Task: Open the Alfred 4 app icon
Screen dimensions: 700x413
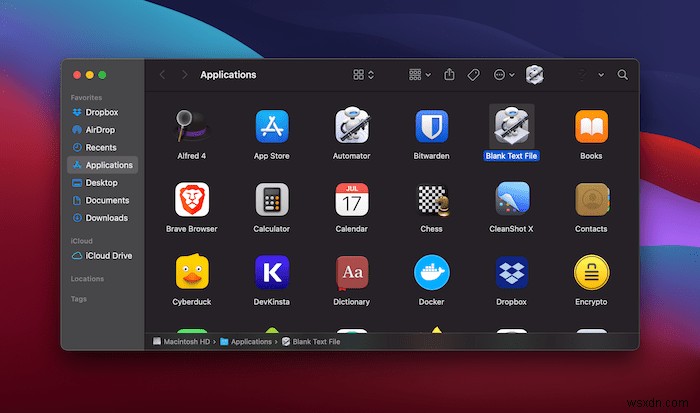Action: click(191, 127)
